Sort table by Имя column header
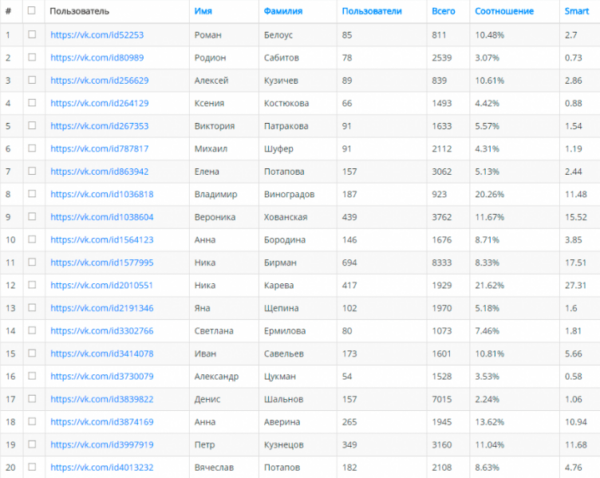 point(203,11)
